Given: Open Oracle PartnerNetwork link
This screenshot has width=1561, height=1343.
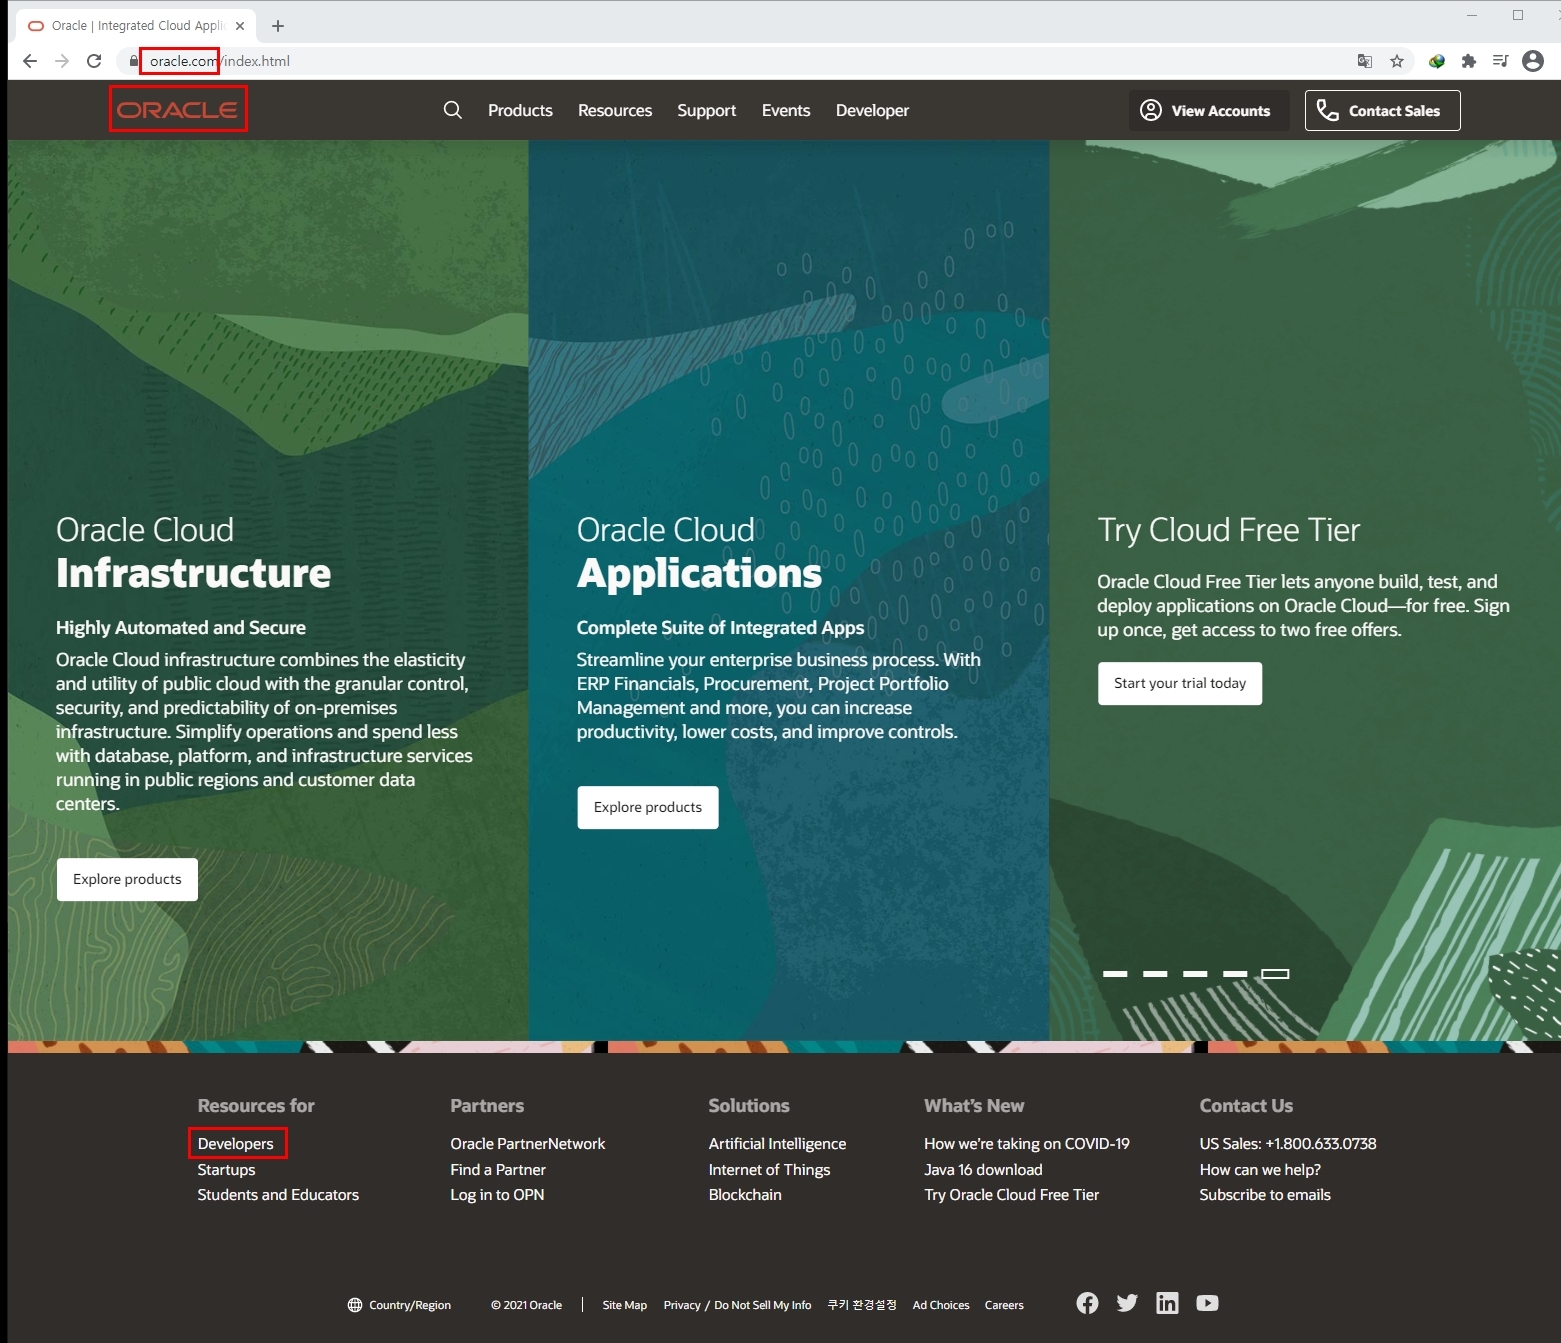Looking at the screenshot, I should click(527, 1143).
